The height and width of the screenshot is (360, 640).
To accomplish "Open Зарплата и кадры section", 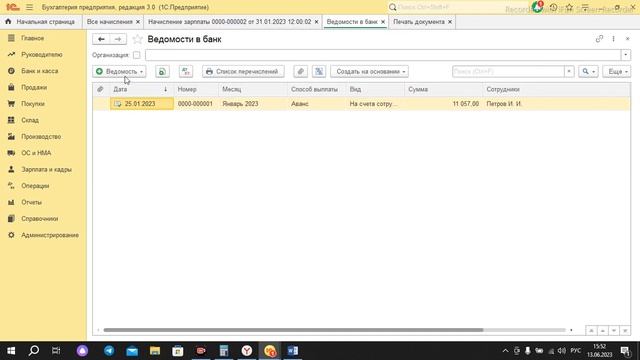I will (x=46, y=169).
